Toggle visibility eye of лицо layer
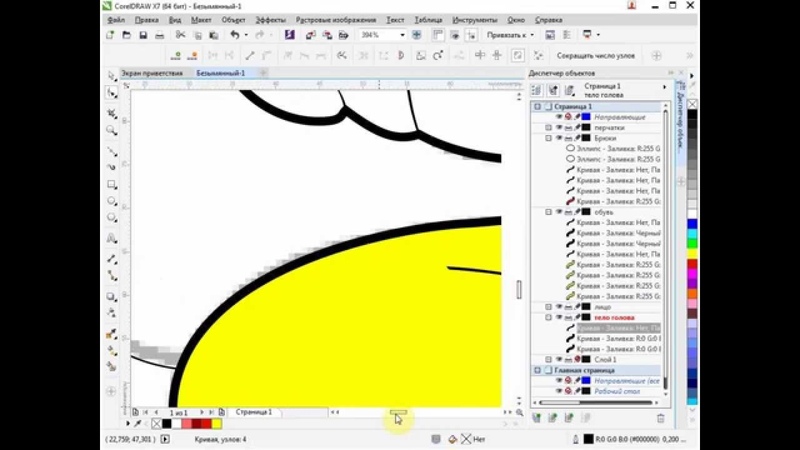Viewport: 800px width, 450px height. click(x=559, y=307)
